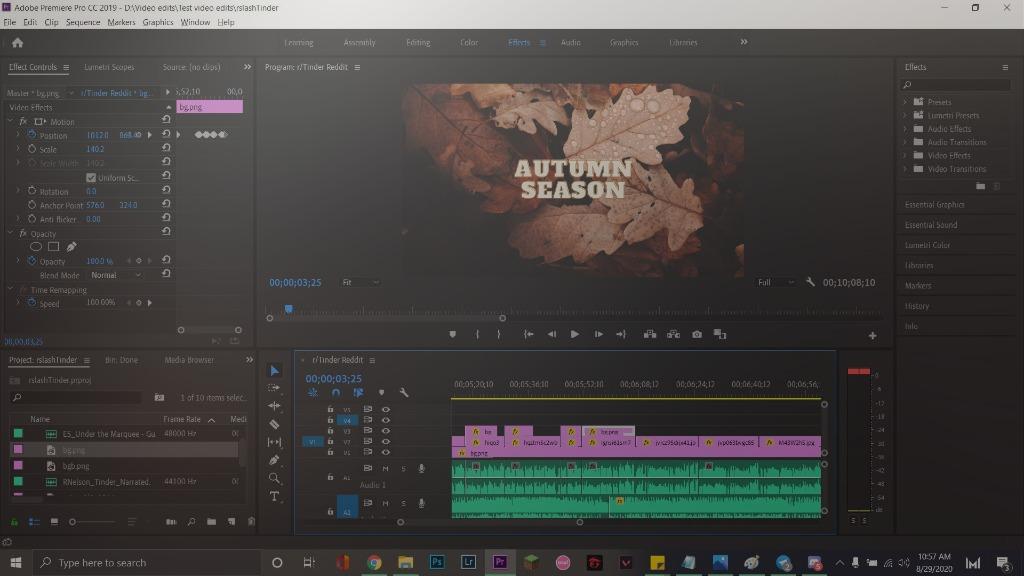
Task: Hide track V3 with the eye icon
Action: pyautogui.click(x=386, y=431)
